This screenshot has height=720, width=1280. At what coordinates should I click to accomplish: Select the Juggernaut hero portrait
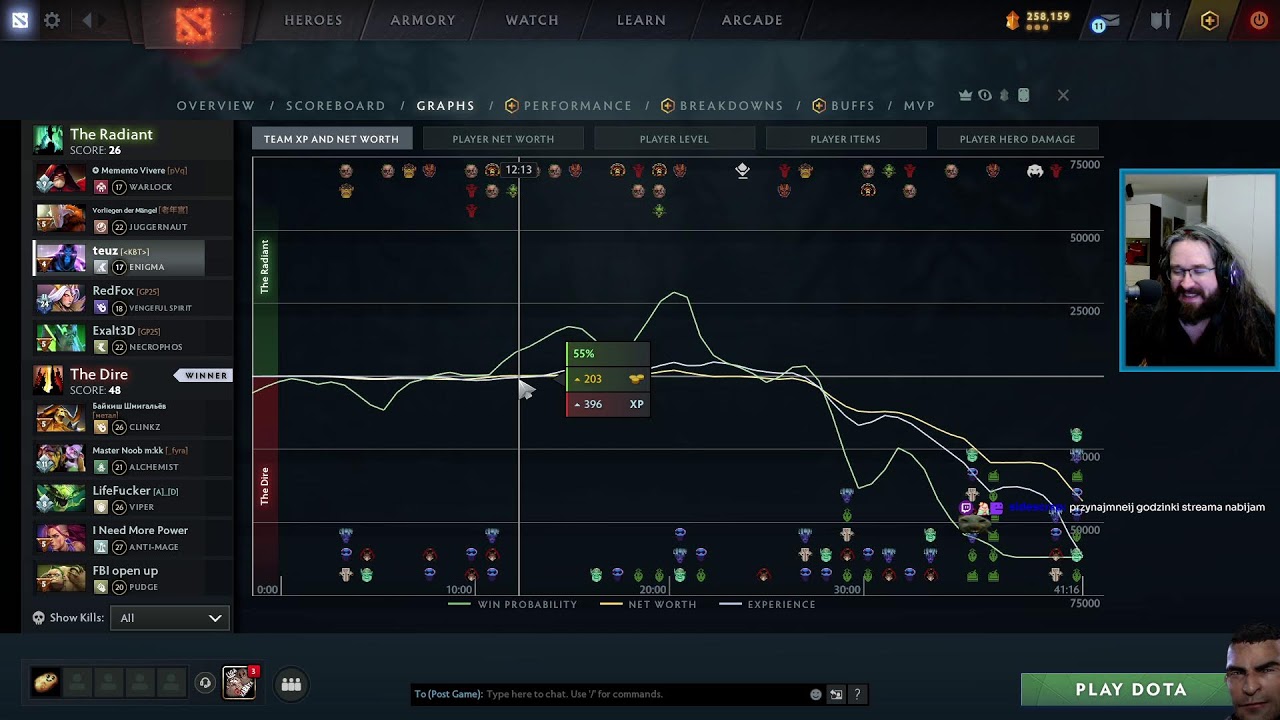tap(61, 219)
